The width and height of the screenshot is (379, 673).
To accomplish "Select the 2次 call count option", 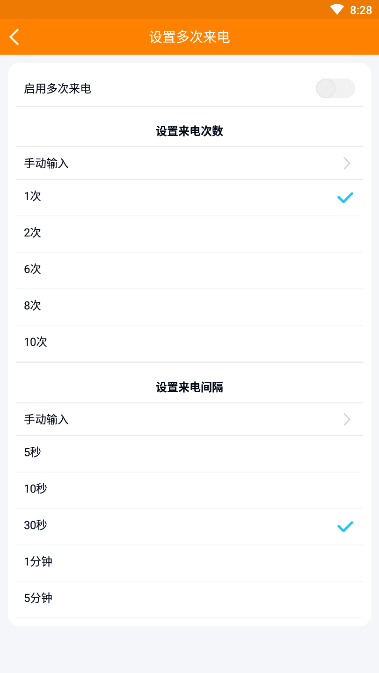I will pos(189,233).
